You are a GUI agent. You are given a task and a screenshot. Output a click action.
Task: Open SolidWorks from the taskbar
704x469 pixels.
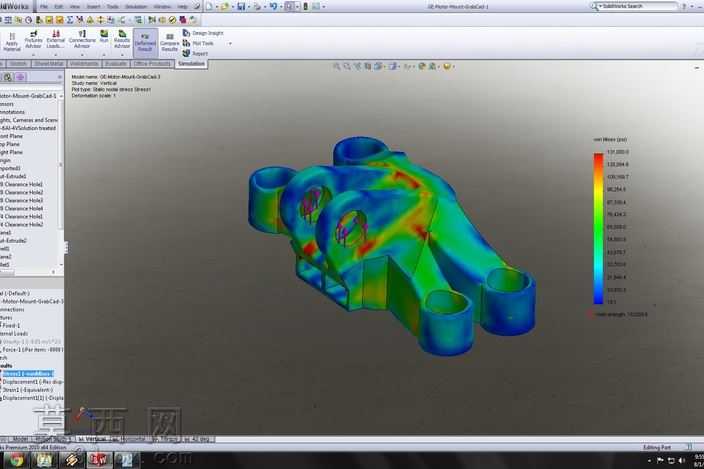(99, 460)
